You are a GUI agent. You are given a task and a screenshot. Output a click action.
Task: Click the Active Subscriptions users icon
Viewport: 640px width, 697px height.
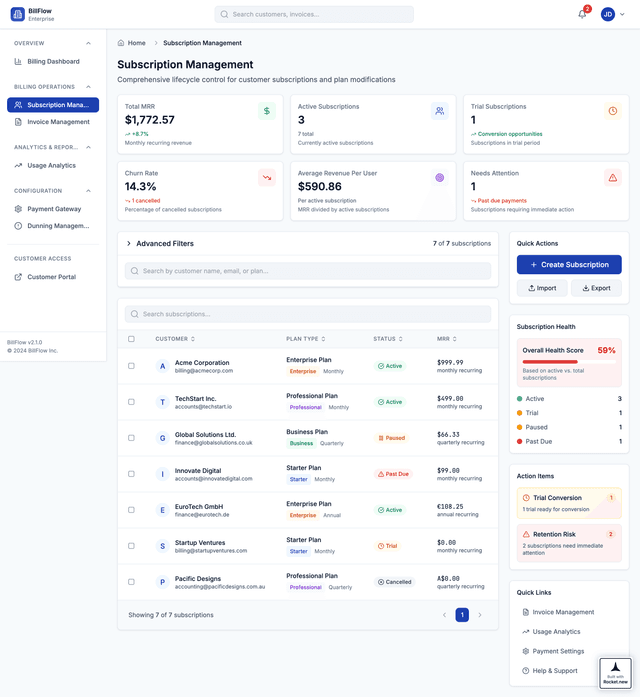439,111
